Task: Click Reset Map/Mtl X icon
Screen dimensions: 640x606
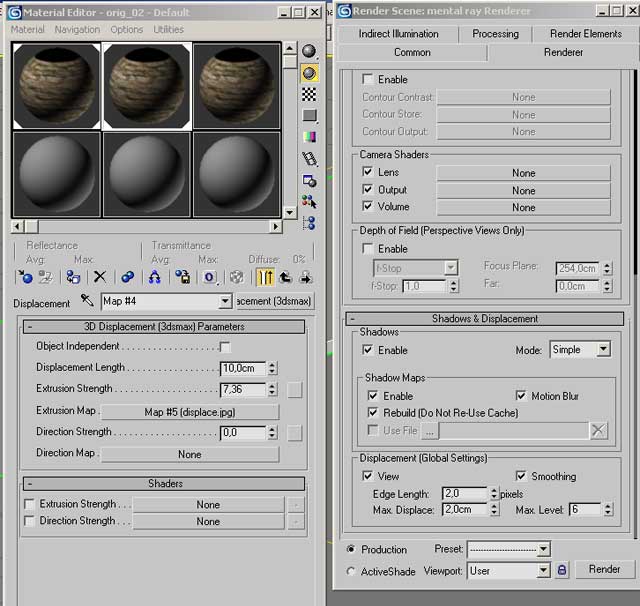Action: [100, 277]
